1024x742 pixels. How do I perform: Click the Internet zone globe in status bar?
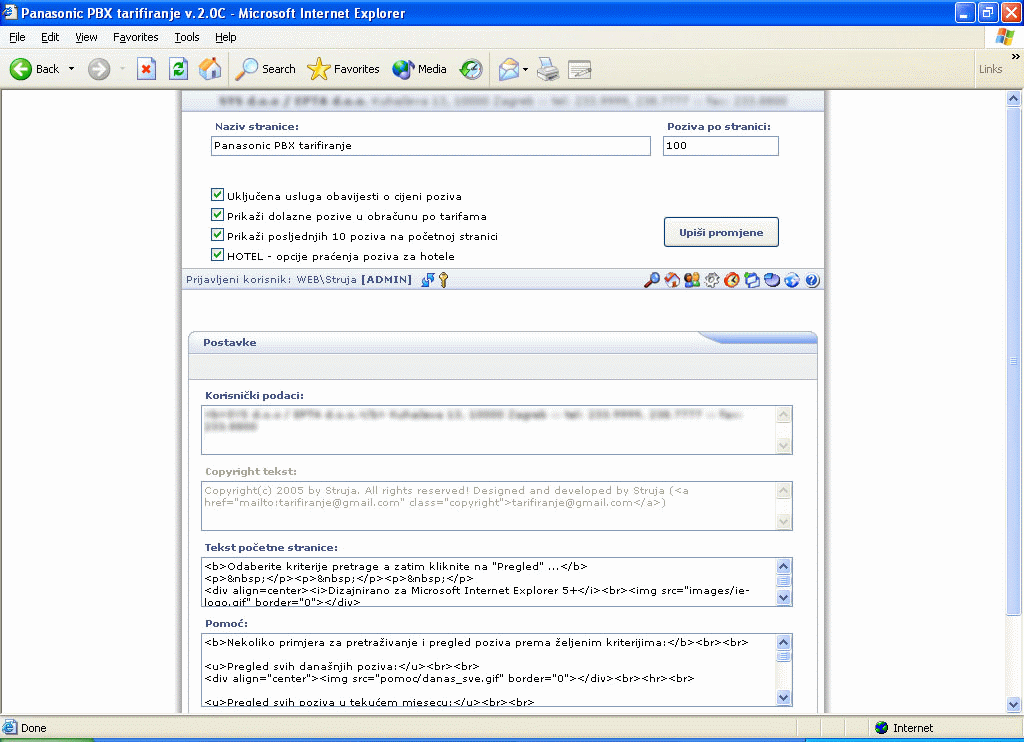(882, 728)
